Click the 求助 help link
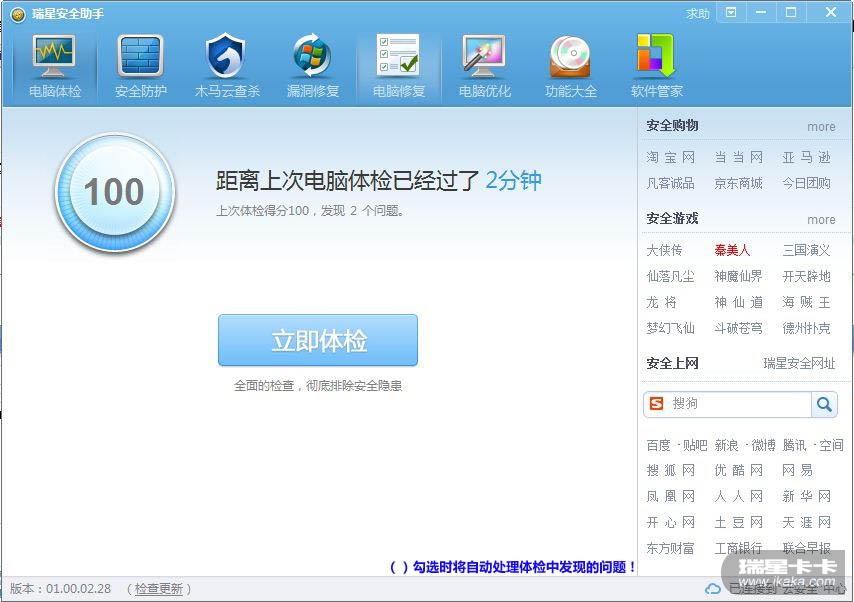The image size is (854, 602). (698, 14)
